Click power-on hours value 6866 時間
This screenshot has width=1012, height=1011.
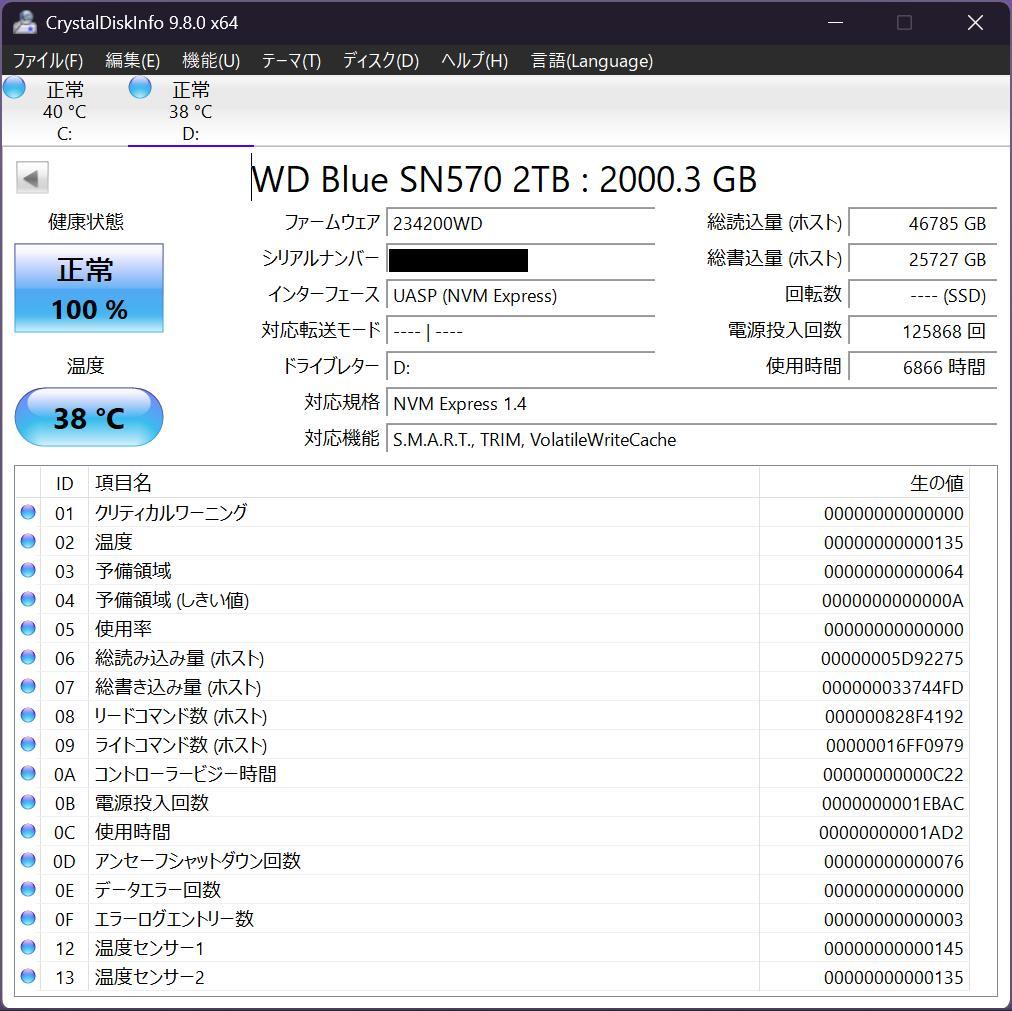(922, 367)
